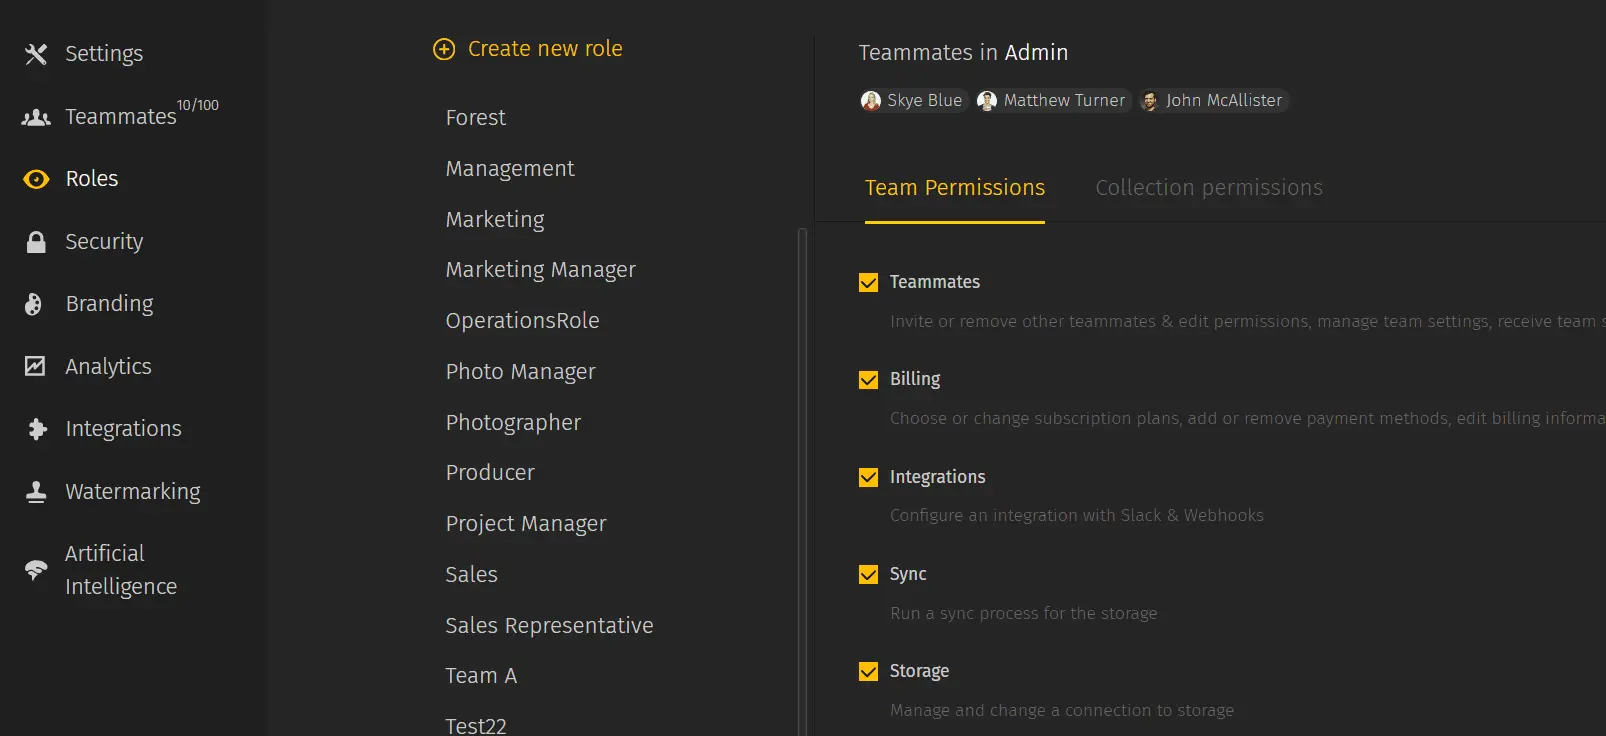Select the Sales Representative role
The width and height of the screenshot is (1606, 736).
click(x=550, y=626)
